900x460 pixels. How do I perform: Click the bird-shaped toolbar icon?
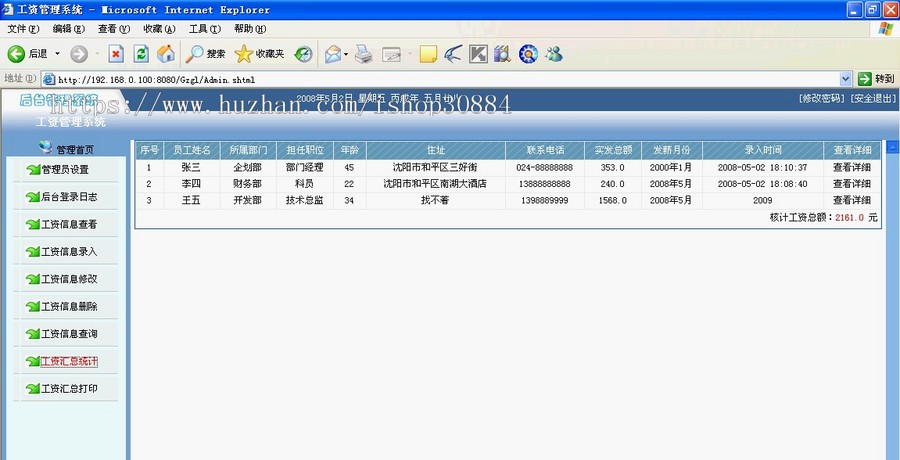click(x=453, y=54)
